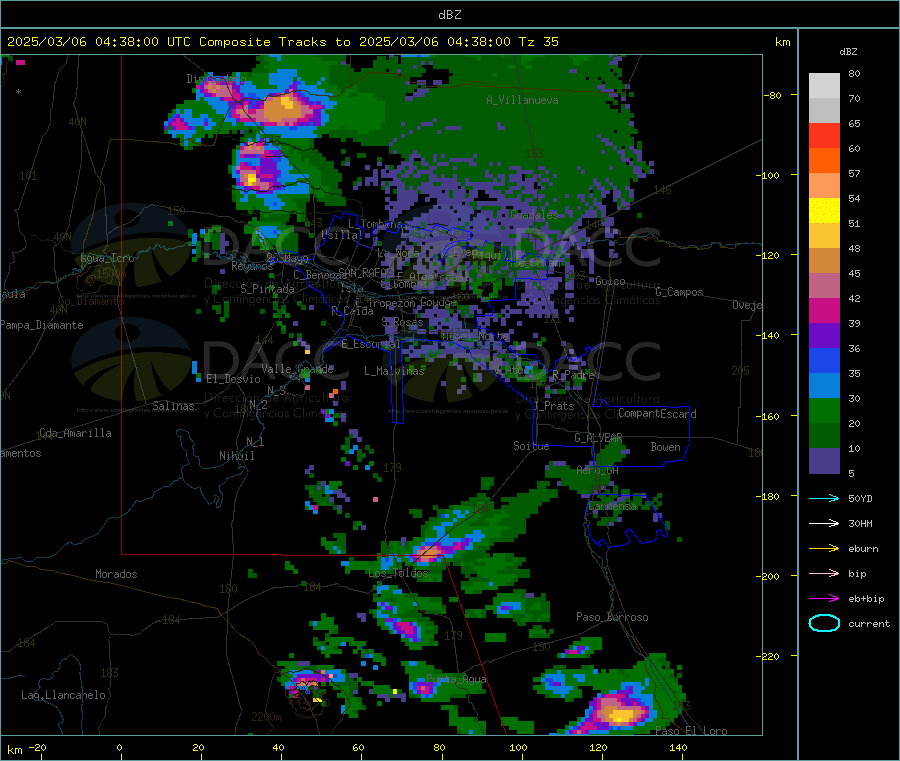Click the pink bip arrow legend icon
The image size is (900, 761).
[824, 573]
